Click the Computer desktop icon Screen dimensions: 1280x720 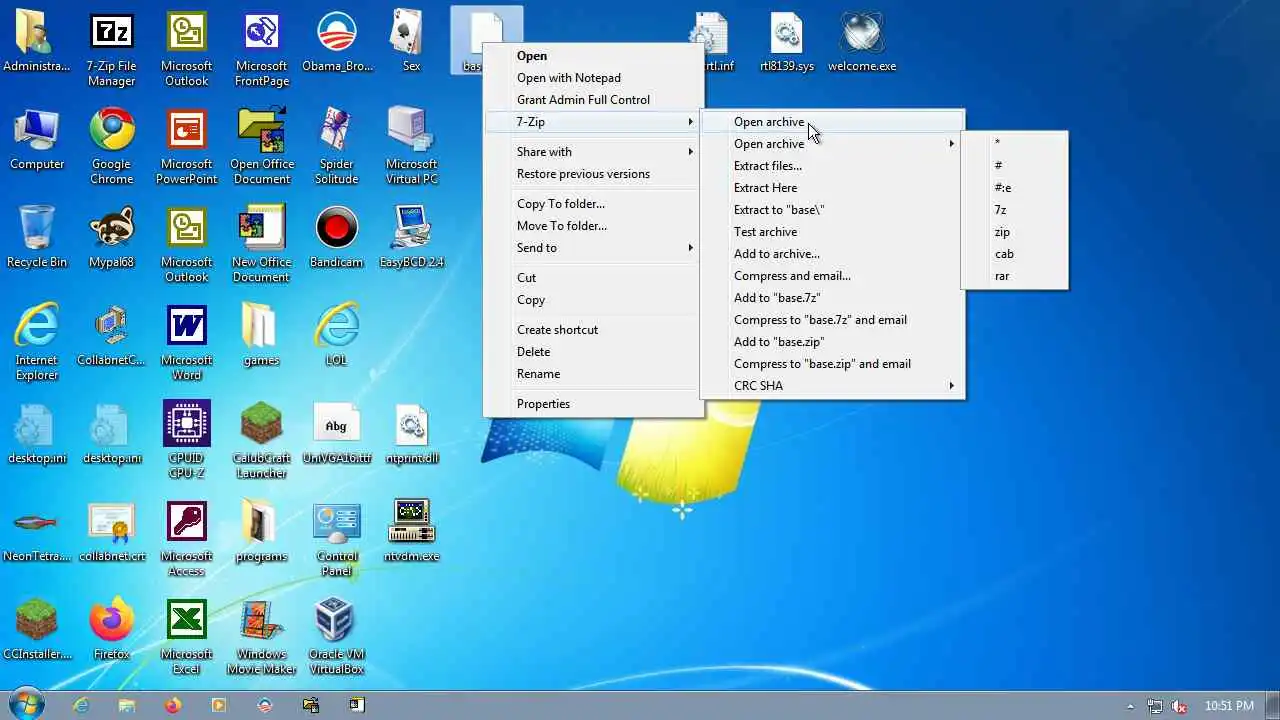(37, 140)
